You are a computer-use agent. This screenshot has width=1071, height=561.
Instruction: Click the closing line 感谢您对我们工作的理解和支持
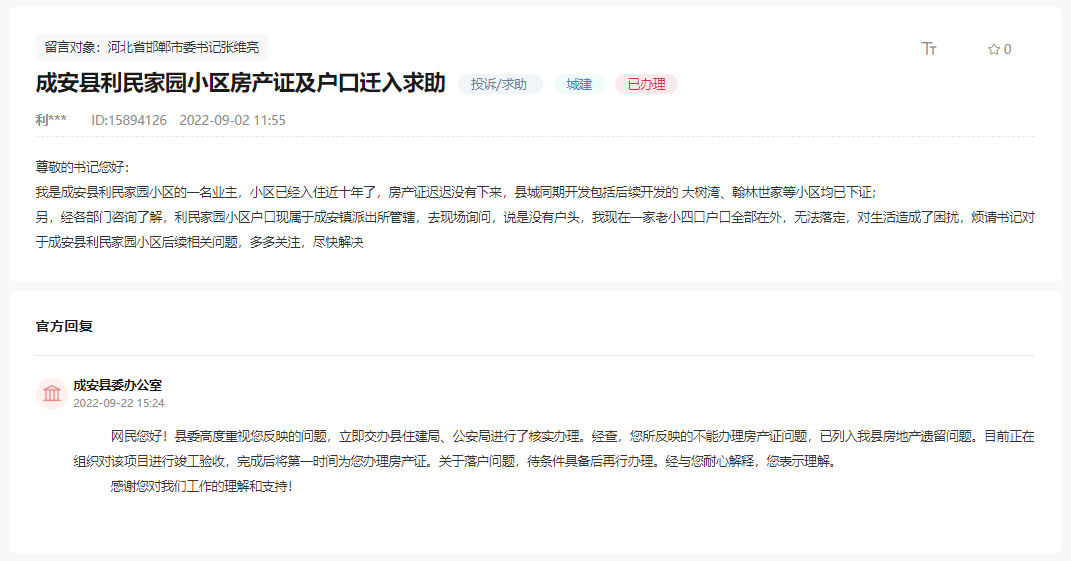(201, 487)
